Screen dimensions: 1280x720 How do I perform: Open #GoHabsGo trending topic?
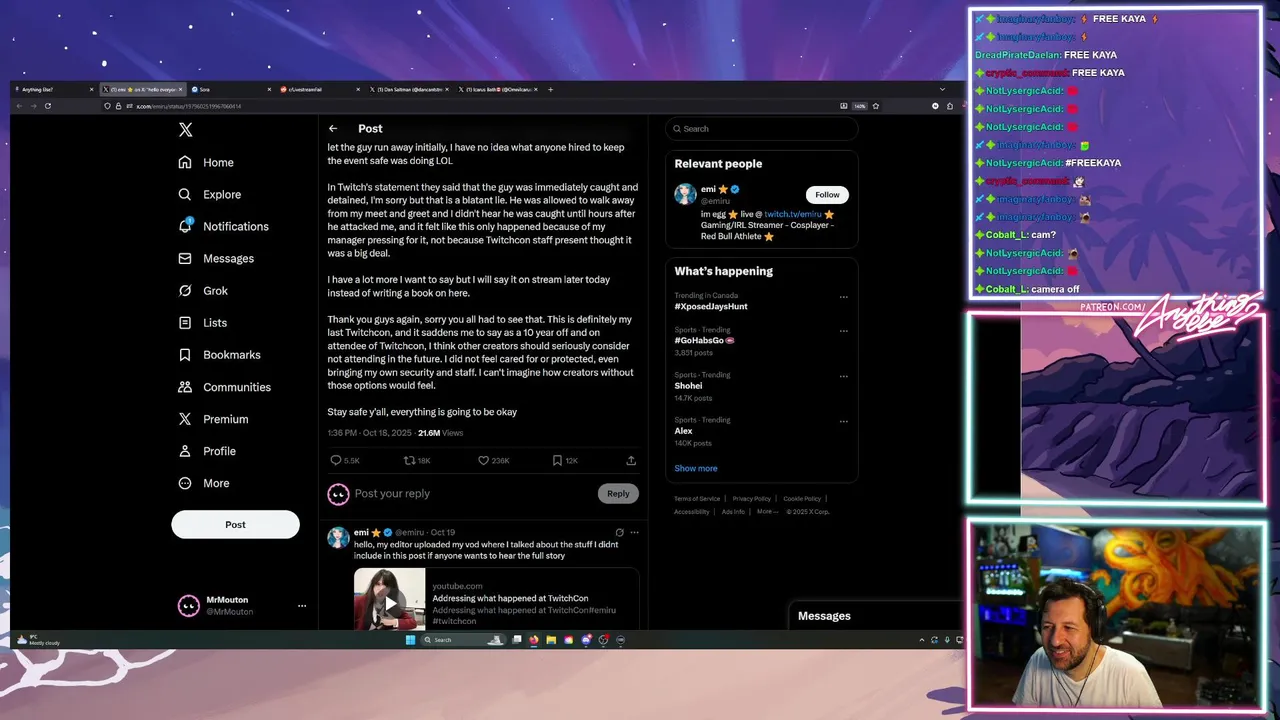click(704, 340)
